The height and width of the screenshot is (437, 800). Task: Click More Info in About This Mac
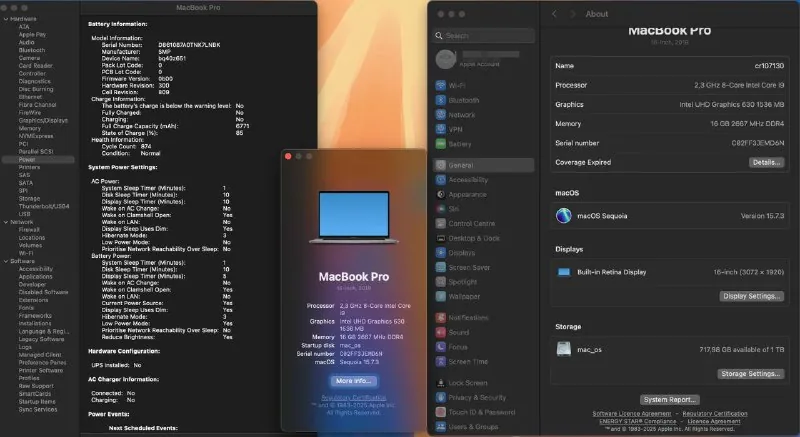pyautogui.click(x=354, y=381)
